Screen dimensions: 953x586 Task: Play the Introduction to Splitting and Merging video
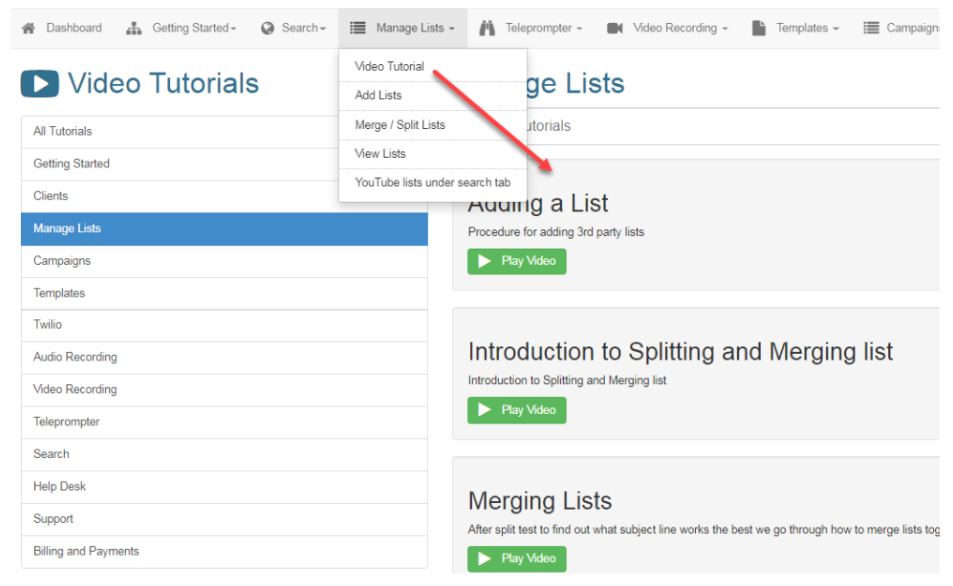[x=516, y=410]
